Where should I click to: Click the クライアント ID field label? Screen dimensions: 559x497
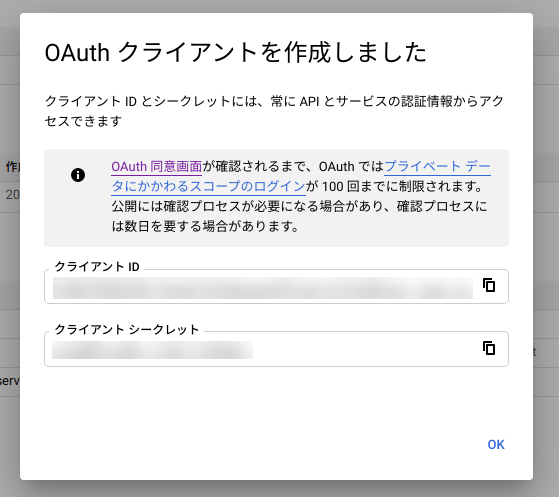(97, 266)
